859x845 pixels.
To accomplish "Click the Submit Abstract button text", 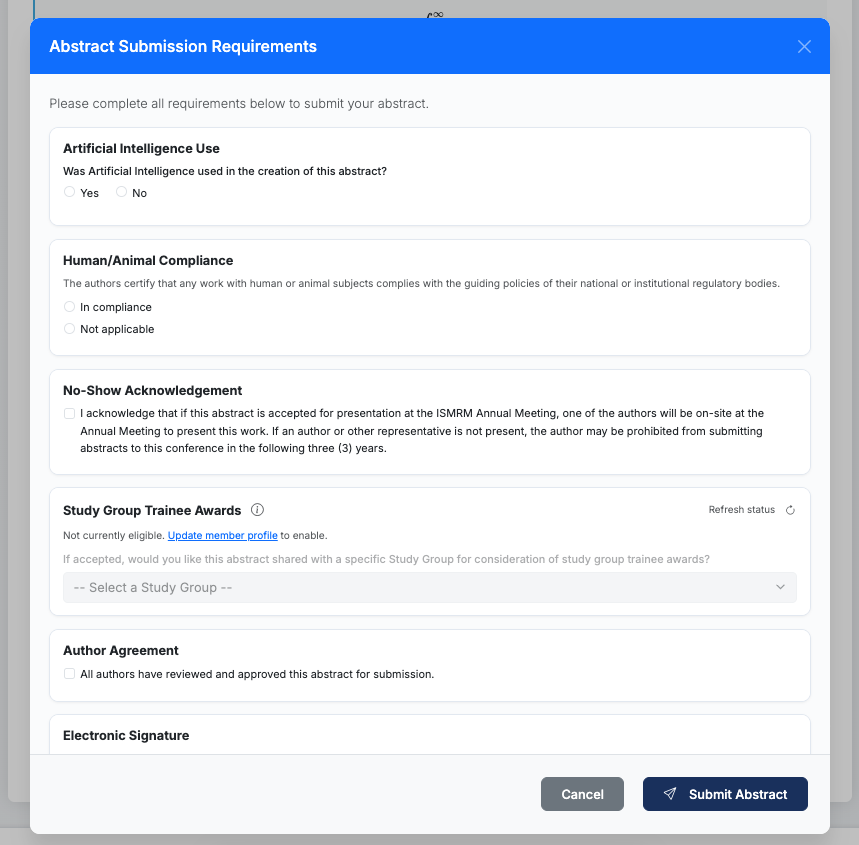I will [x=738, y=794].
